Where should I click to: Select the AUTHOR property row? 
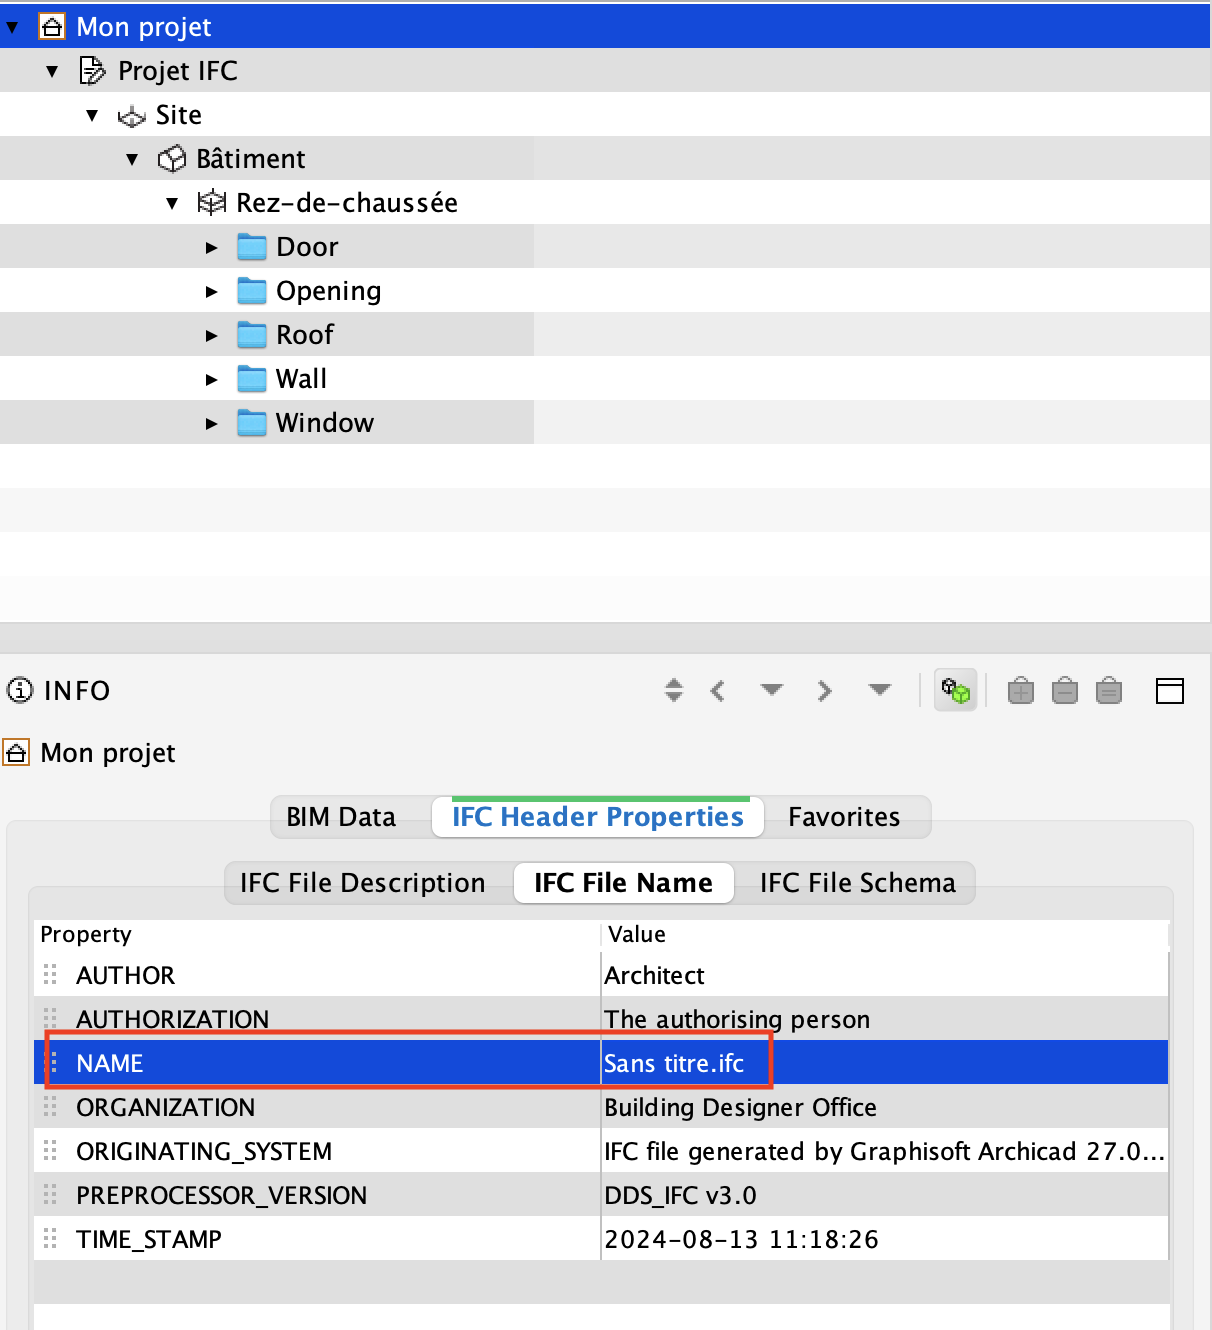pyautogui.click(x=601, y=975)
